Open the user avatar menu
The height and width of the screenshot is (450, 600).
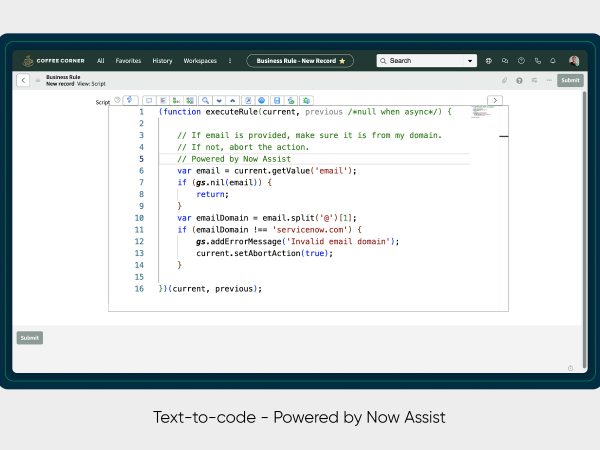574,60
